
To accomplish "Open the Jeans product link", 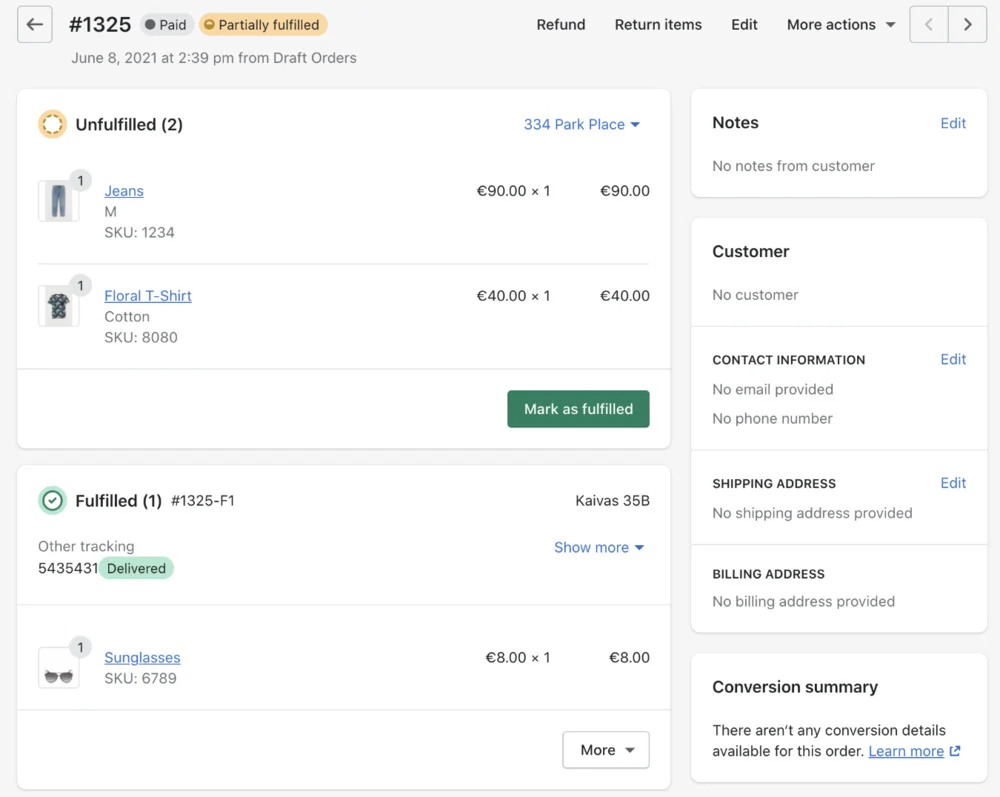I will coord(124,191).
